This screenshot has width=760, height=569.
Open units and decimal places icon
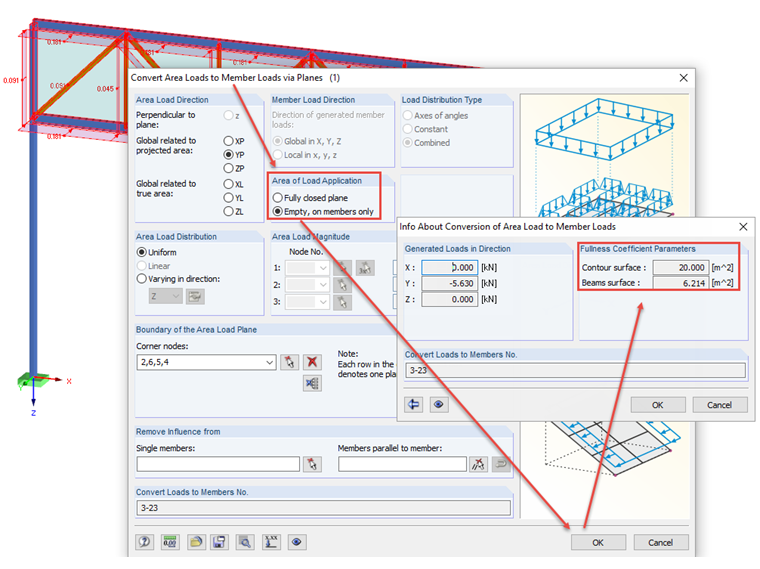[170, 541]
